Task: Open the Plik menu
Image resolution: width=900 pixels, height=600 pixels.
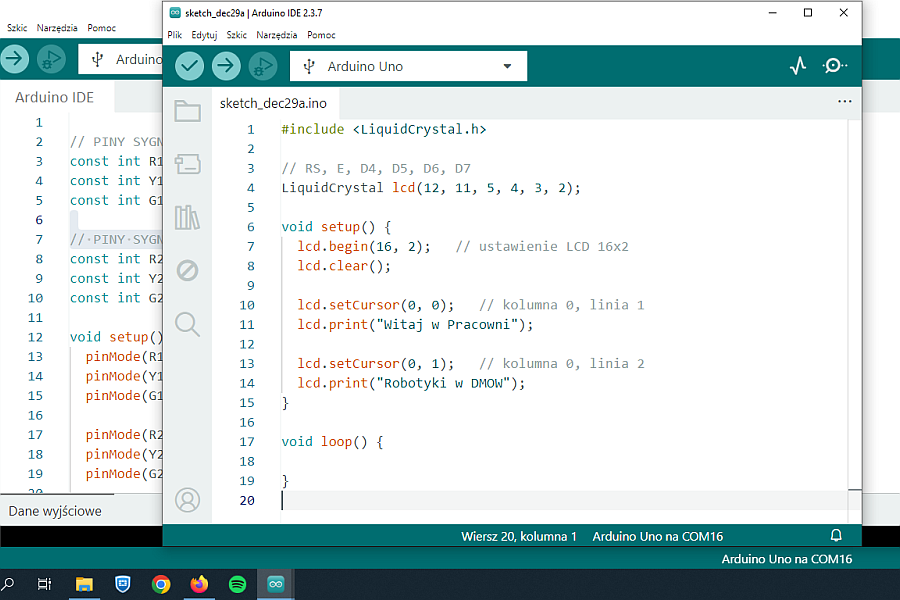Action: 175,34
